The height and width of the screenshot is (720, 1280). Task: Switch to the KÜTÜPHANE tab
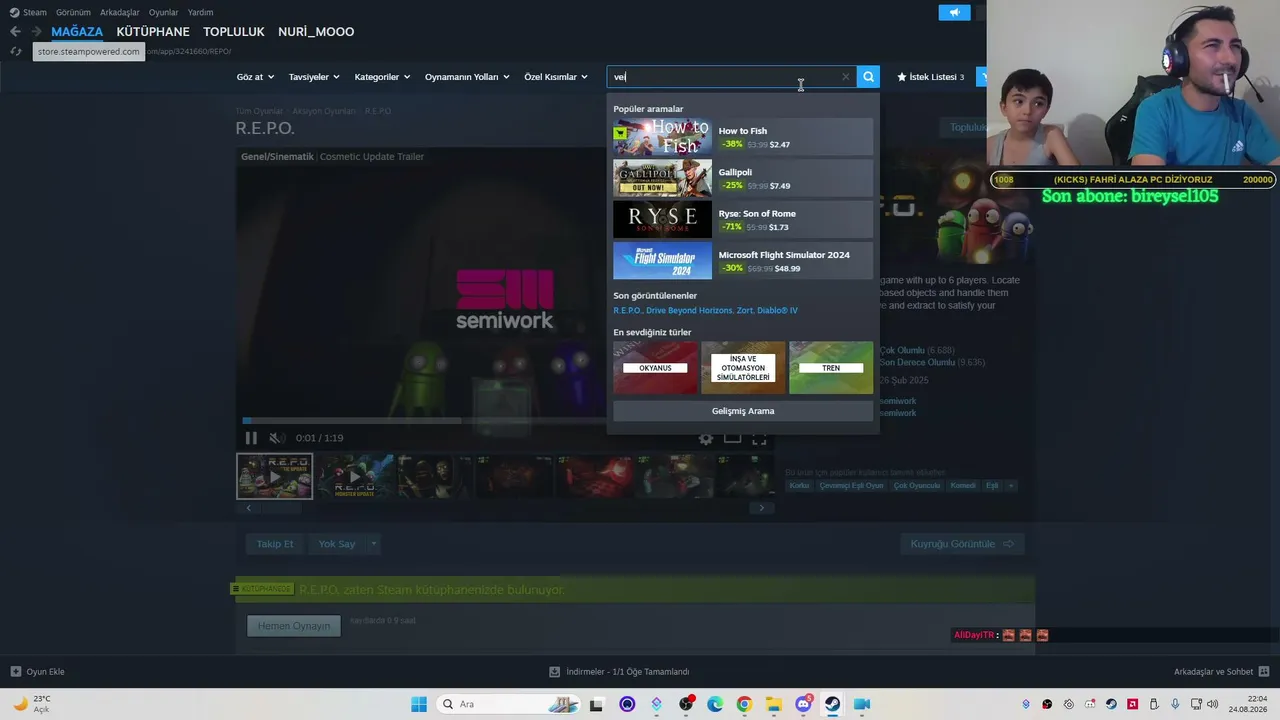(x=153, y=32)
